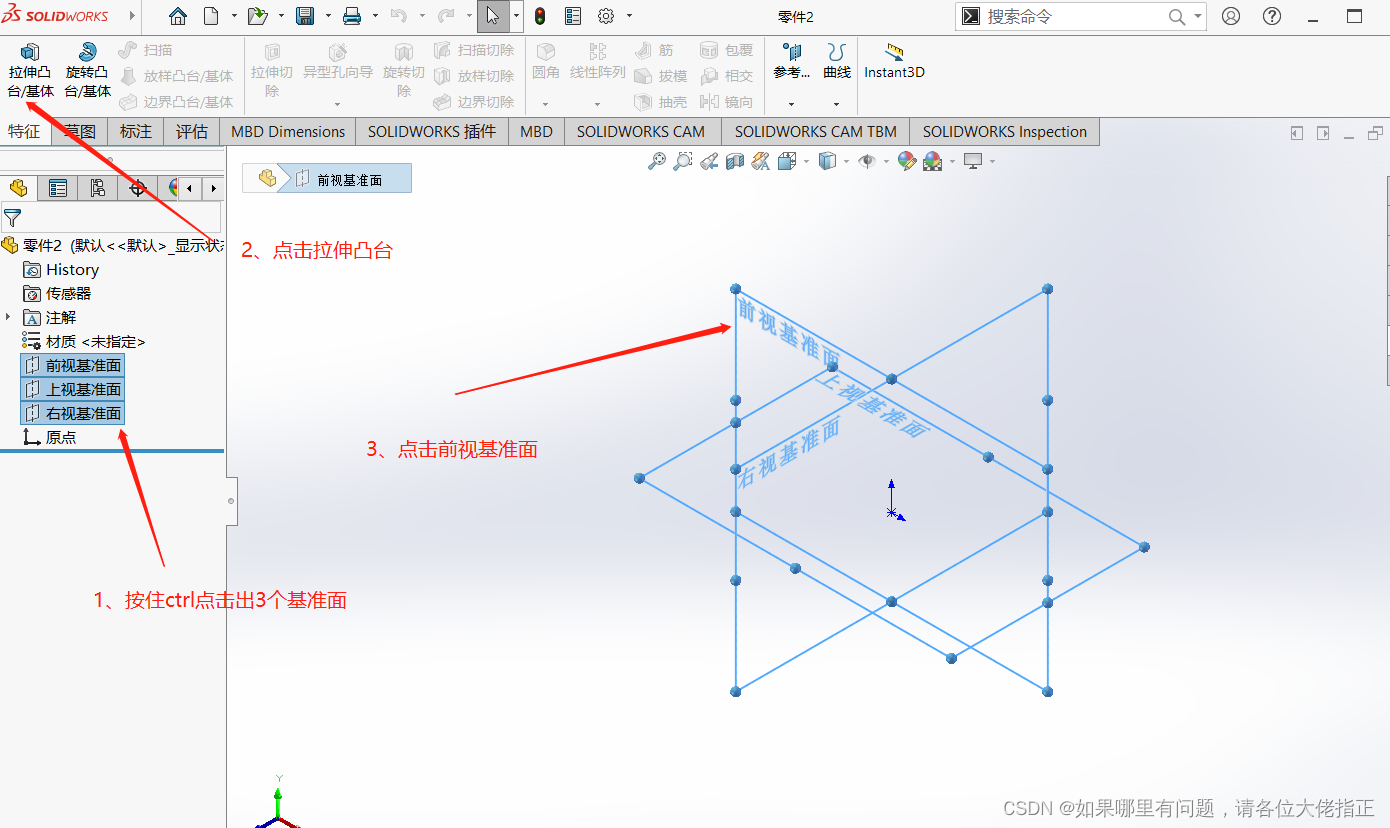Open the PropertyManager tab icon
The width and height of the screenshot is (1390, 828).
[58, 188]
